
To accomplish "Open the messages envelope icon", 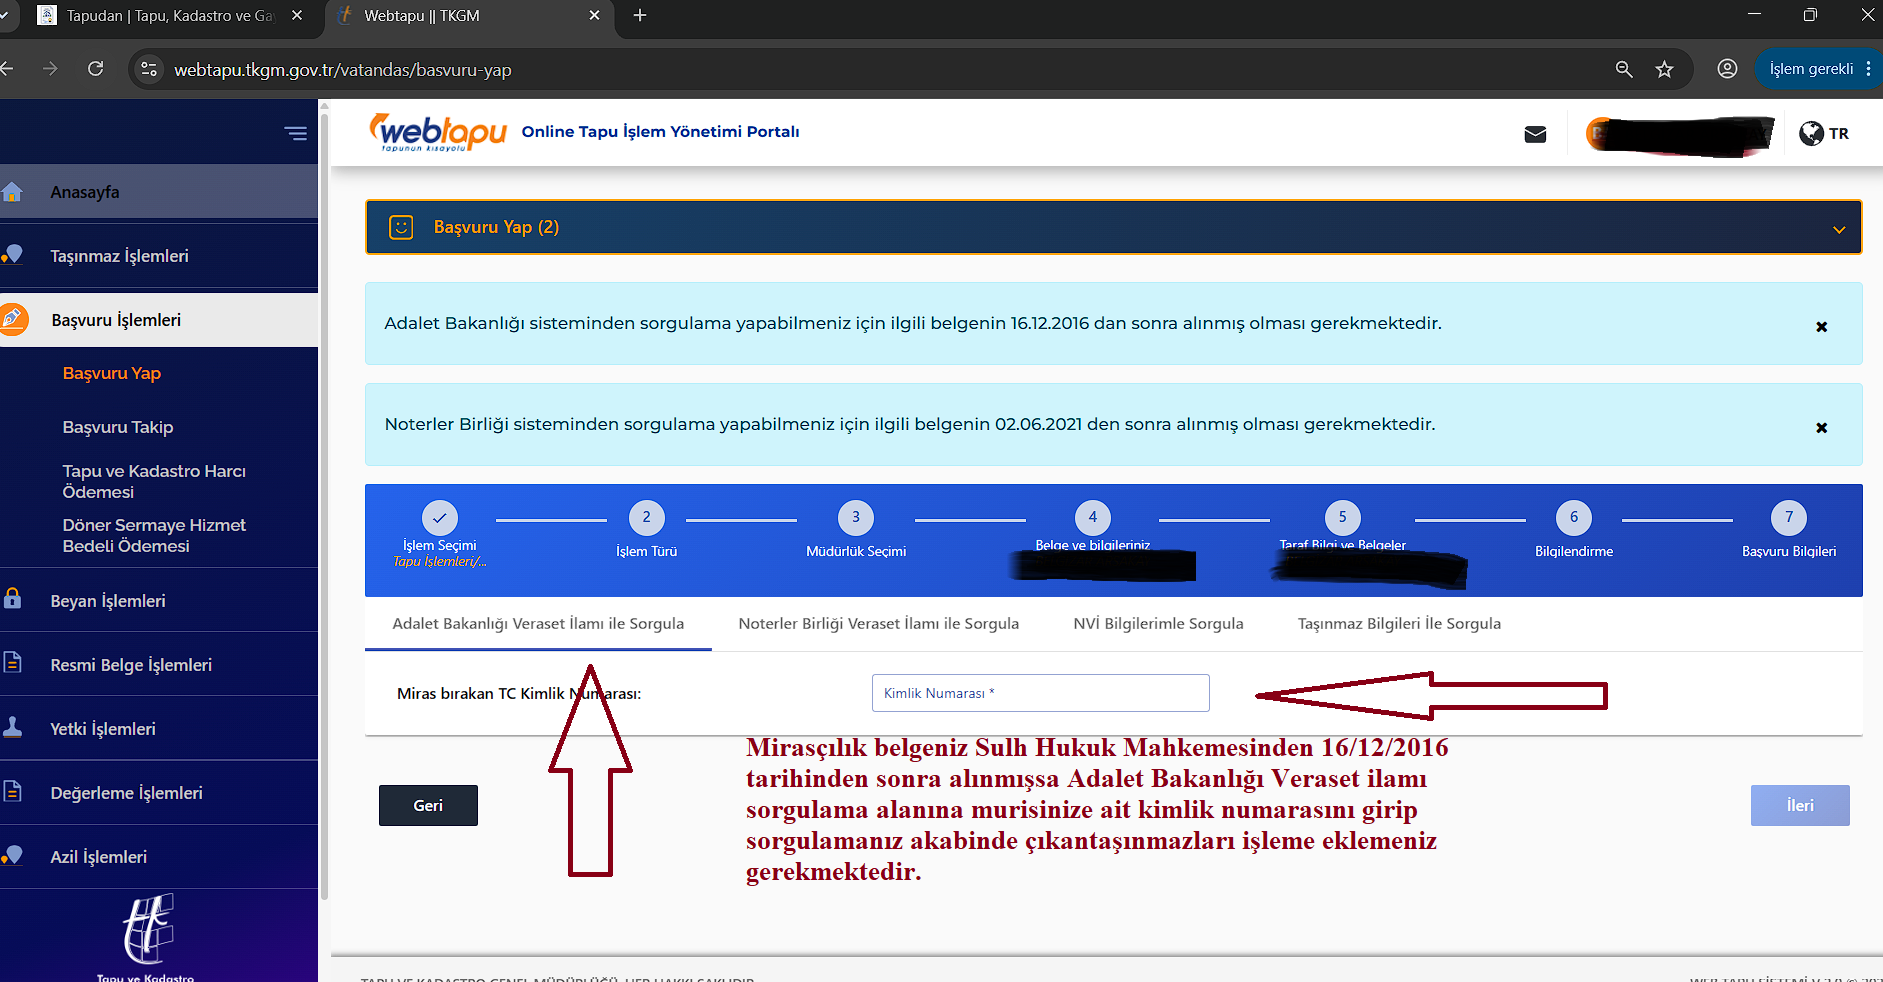I will click(1535, 134).
